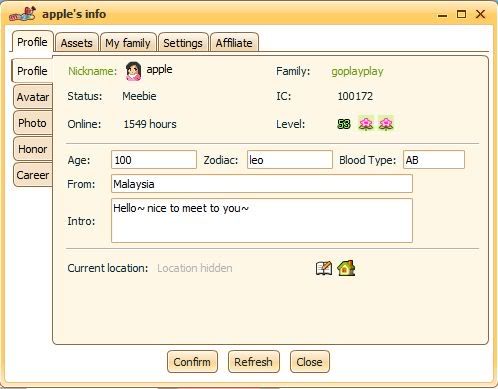Click the notebook edit icon near location
498x389 pixels.
tap(324, 268)
